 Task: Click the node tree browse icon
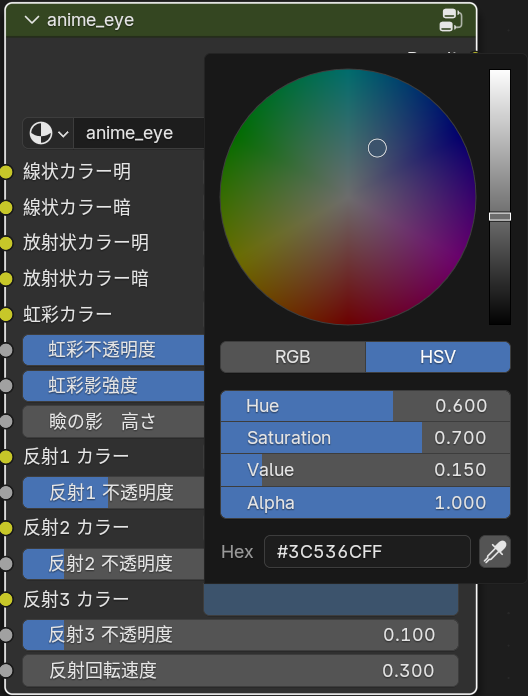40,133
